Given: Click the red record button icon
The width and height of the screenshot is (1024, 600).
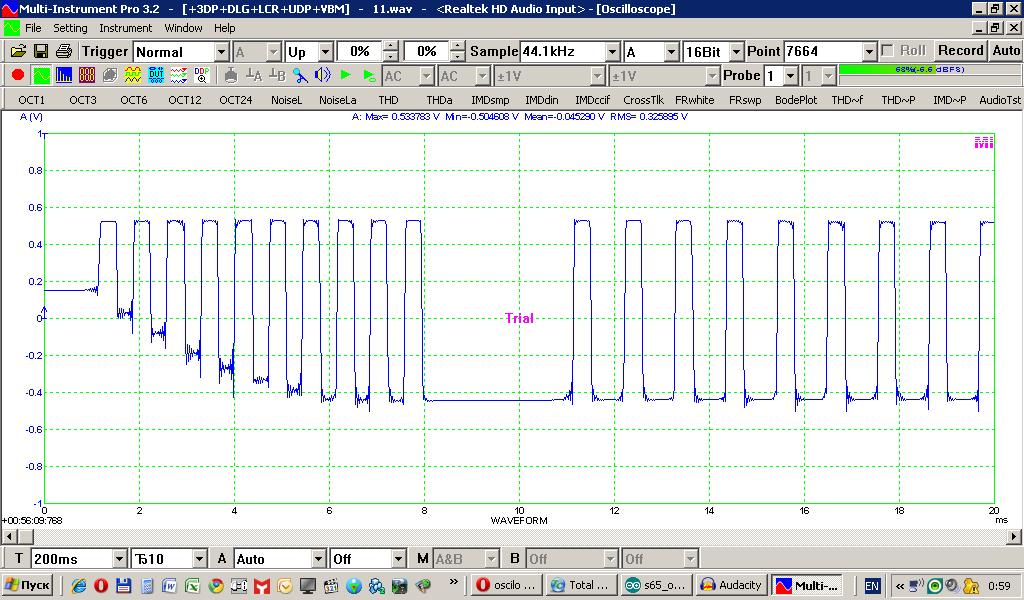Looking at the screenshot, I should pyautogui.click(x=18, y=75).
